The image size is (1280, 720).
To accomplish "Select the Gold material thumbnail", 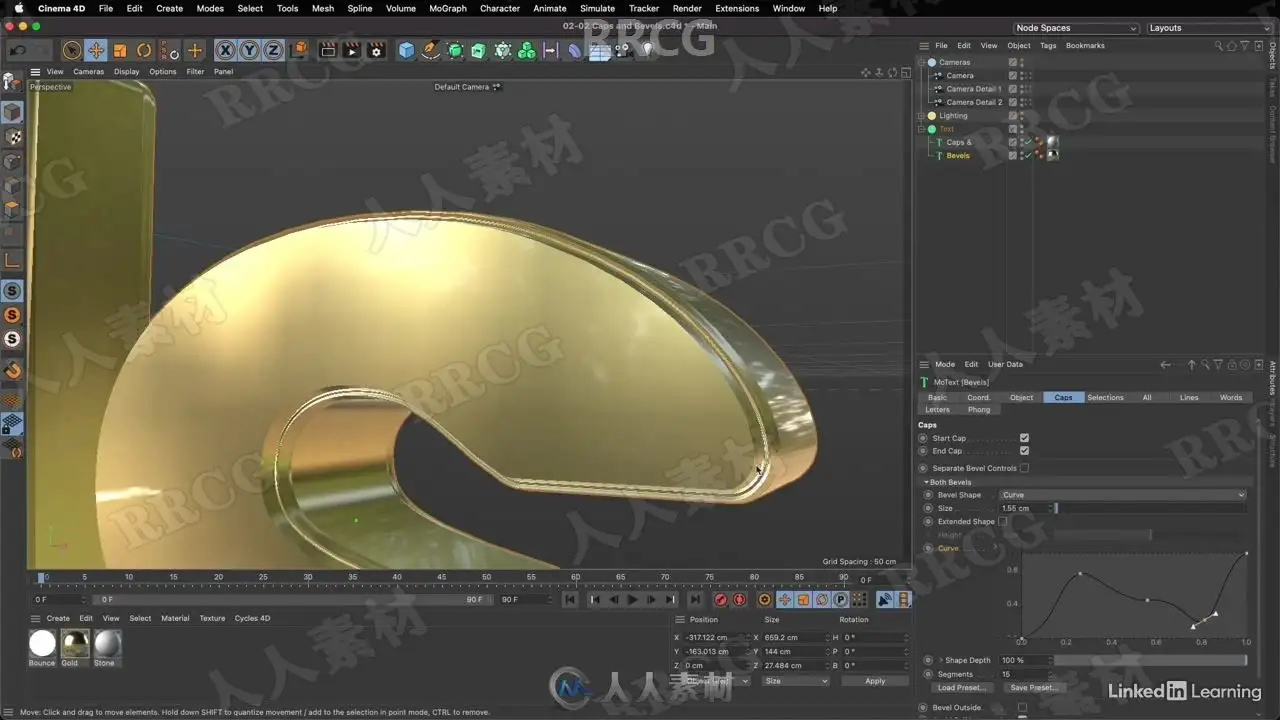I will (x=75, y=643).
